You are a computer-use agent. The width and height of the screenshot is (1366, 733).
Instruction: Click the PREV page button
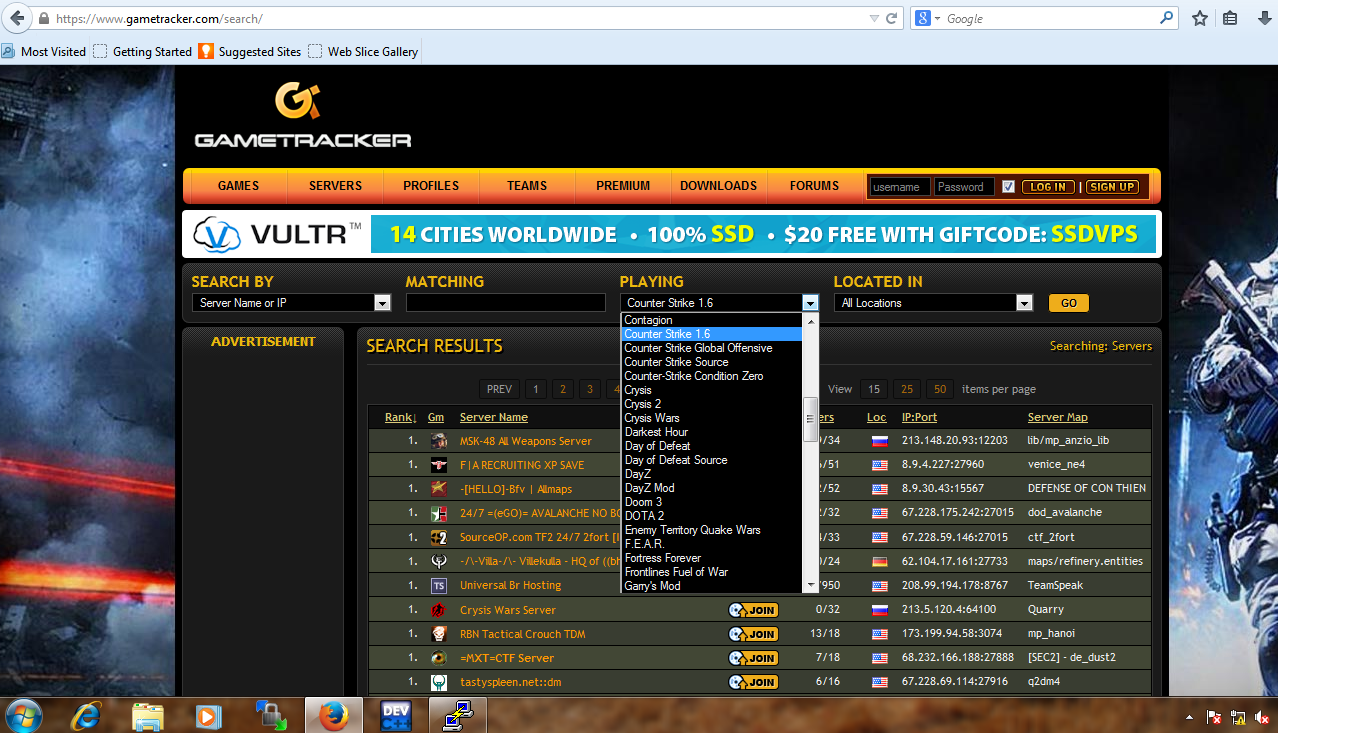[x=499, y=389]
